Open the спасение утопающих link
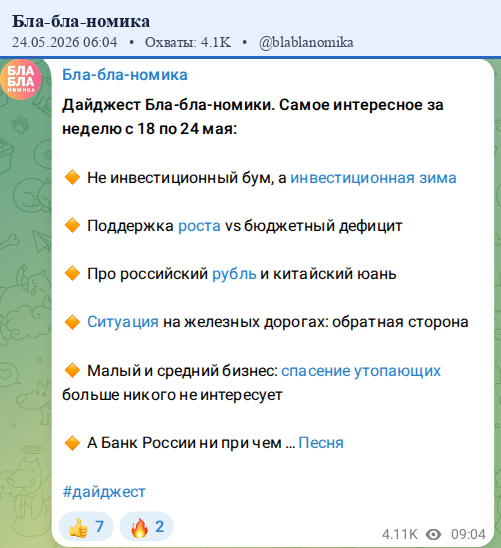The width and height of the screenshot is (501, 548). 361,371
